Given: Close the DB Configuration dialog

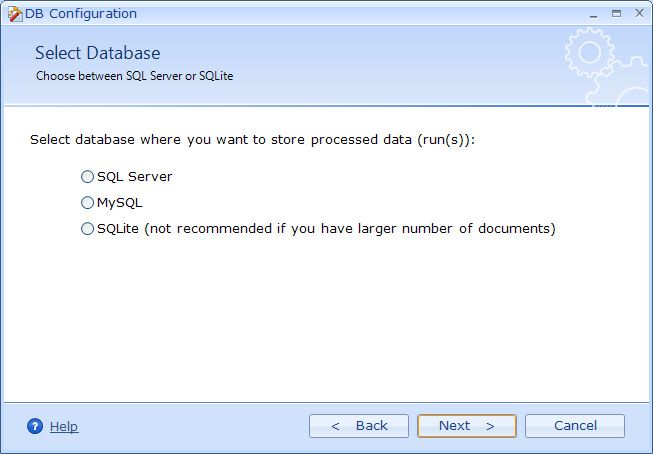Looking at the screenshot, I should tap(636, 13).
